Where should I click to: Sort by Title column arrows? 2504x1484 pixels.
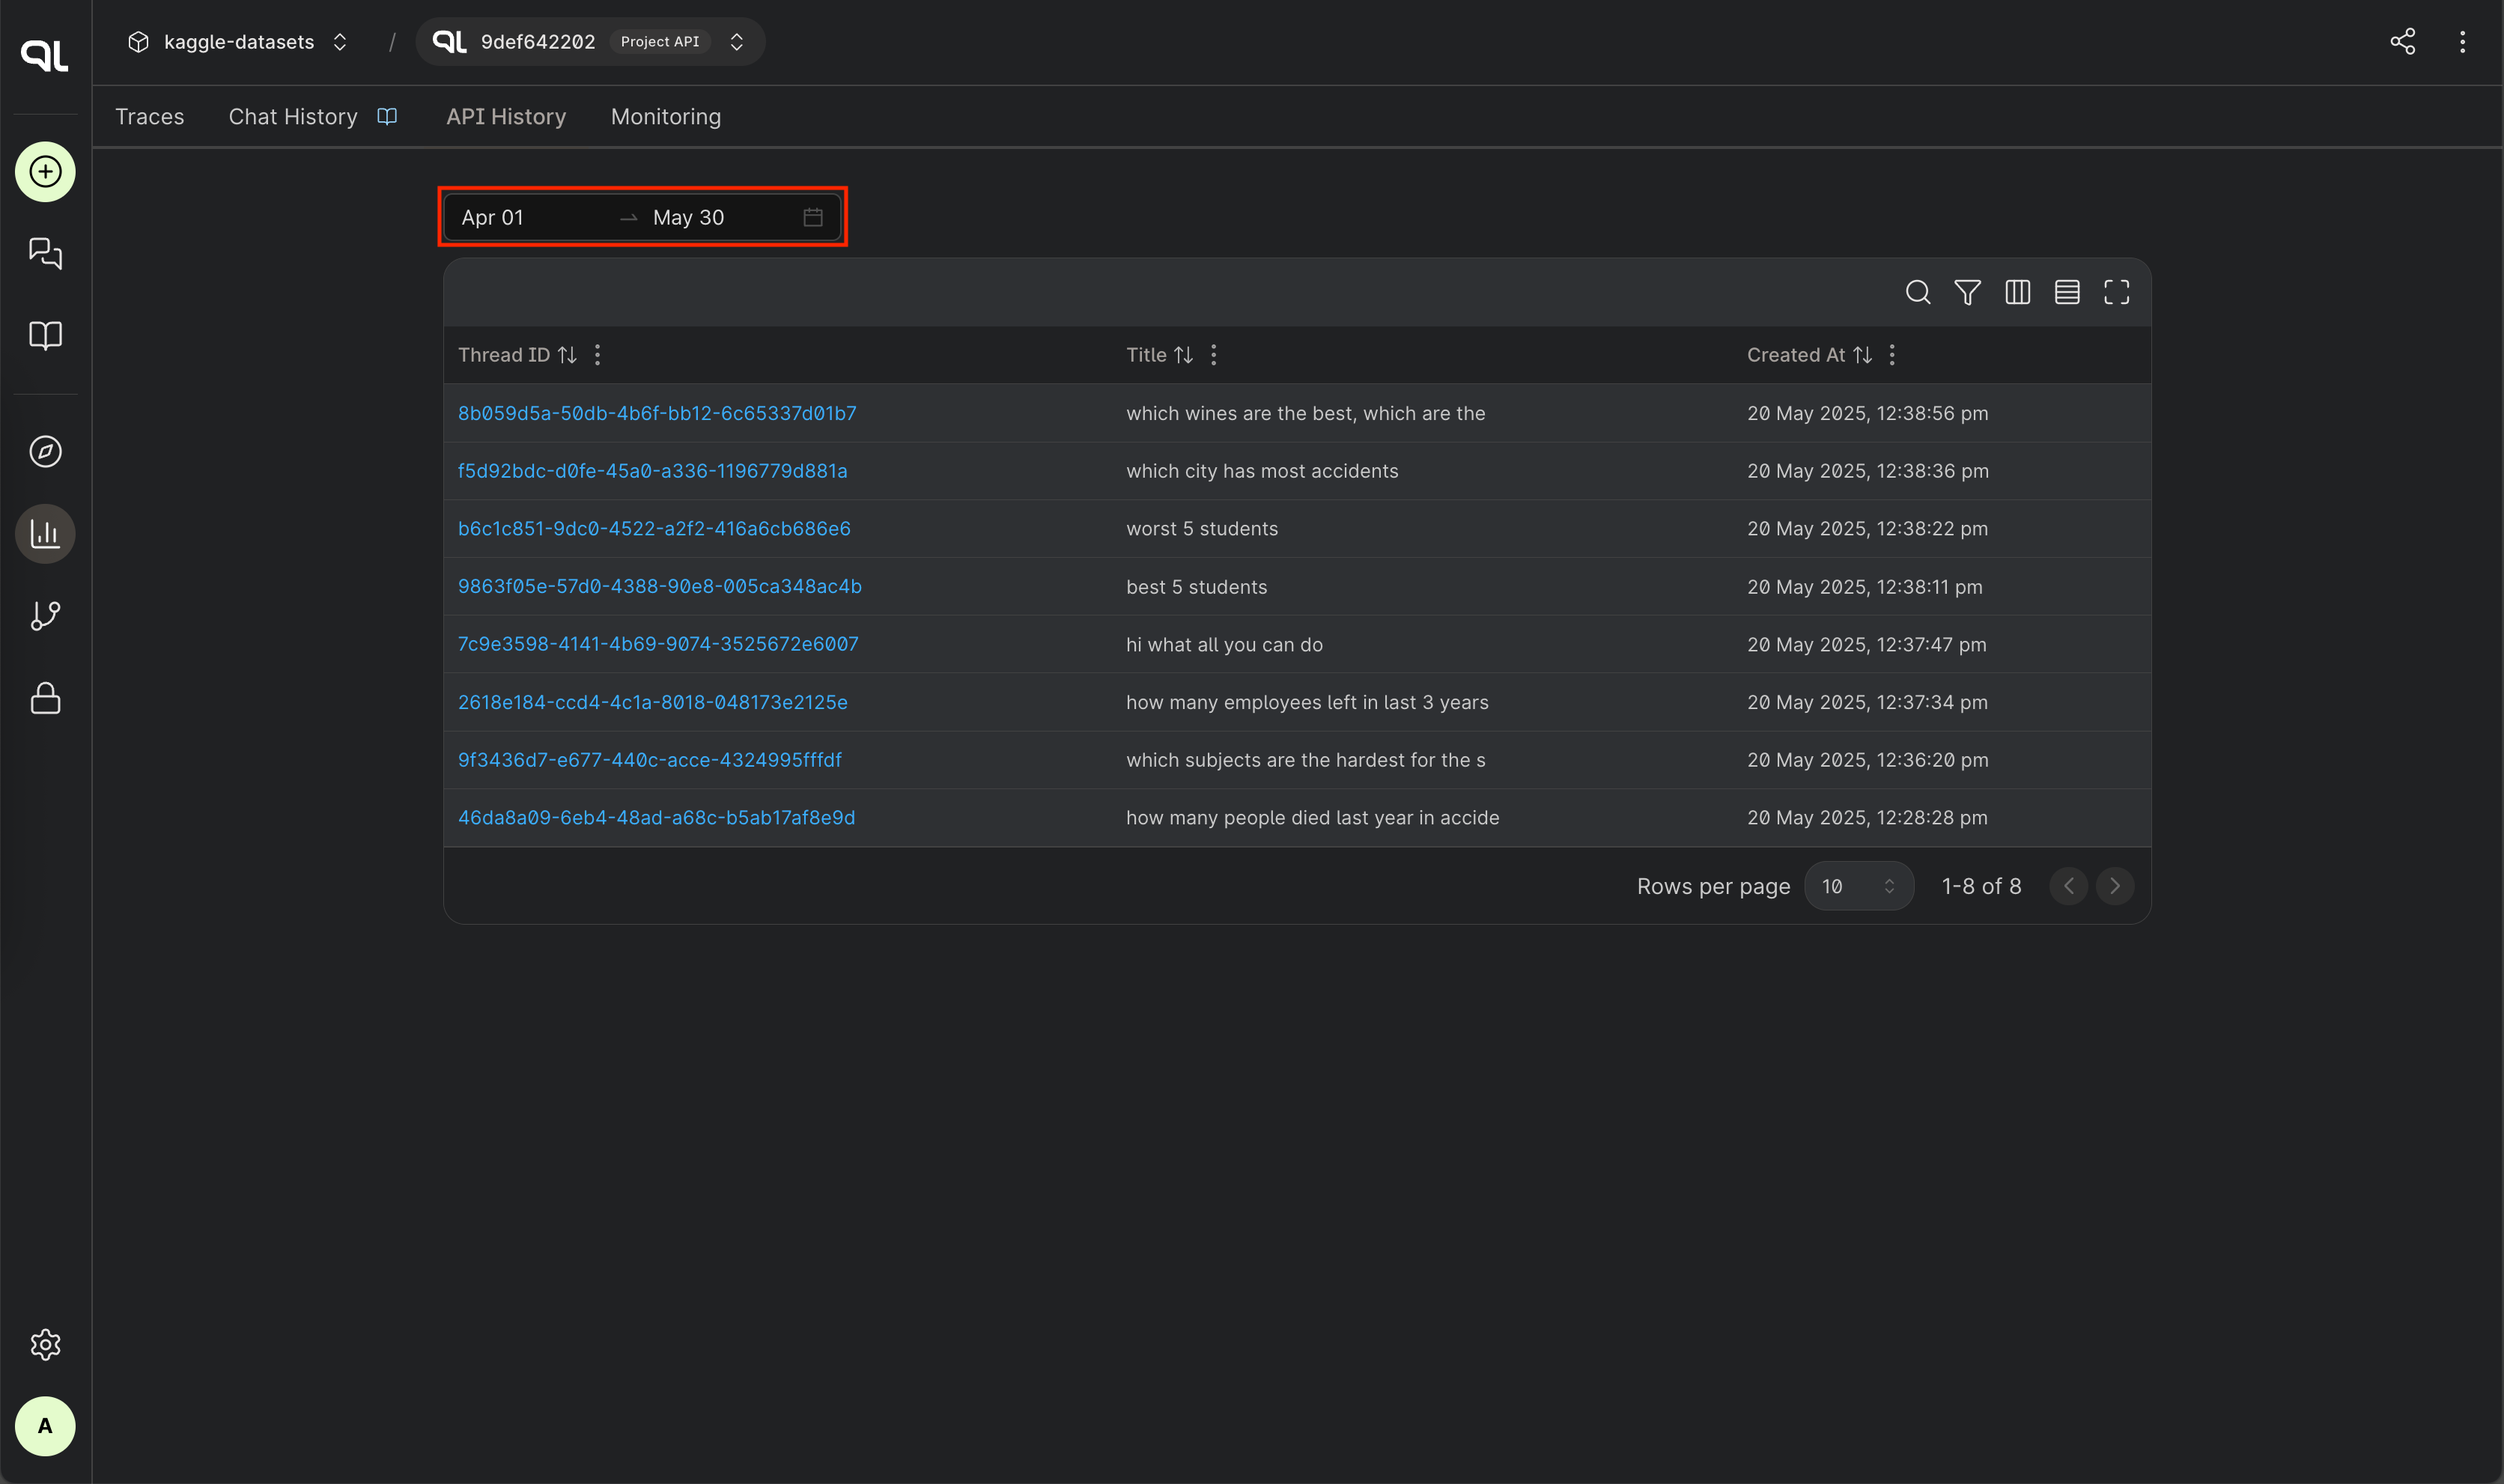[1183, 355]
